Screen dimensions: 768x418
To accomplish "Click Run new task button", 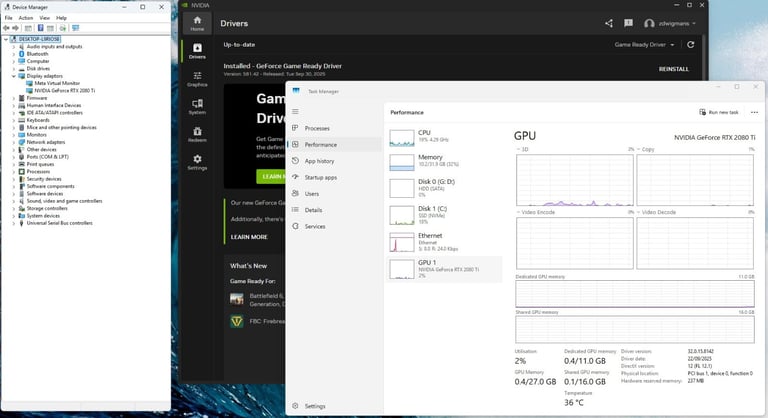I will (719, 112).
